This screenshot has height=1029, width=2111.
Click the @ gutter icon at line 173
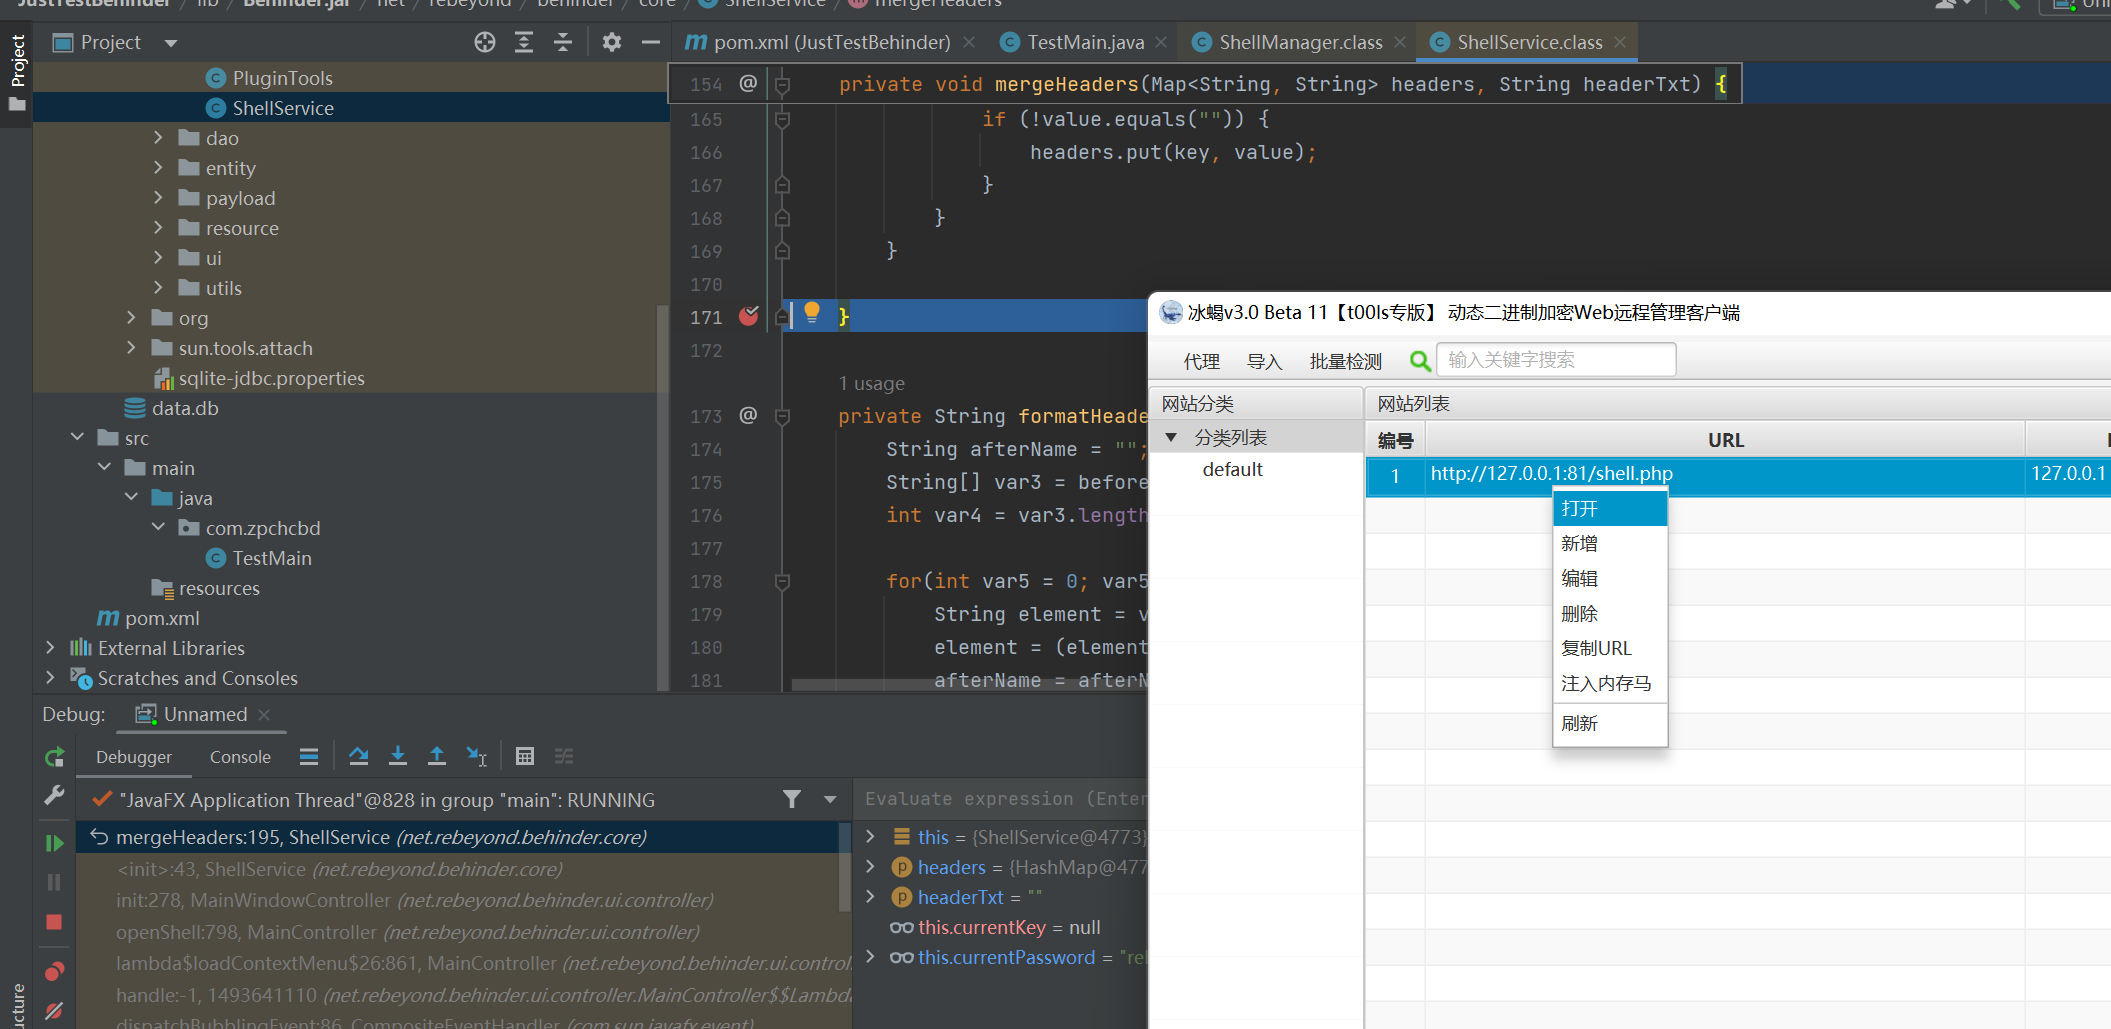point(748,415)
